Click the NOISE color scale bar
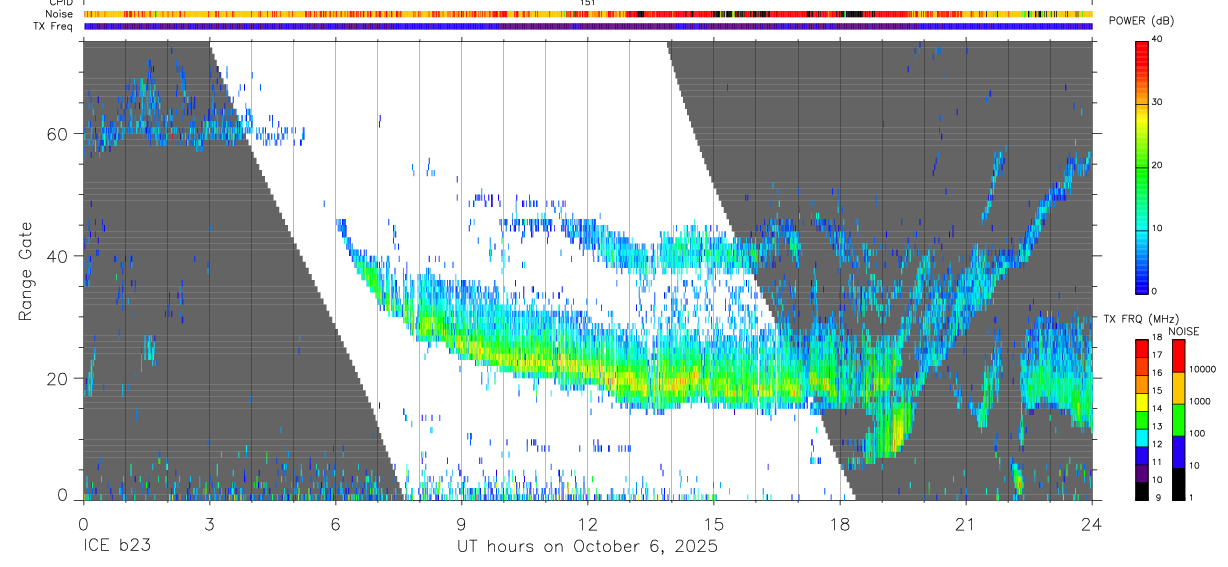Image resolution: width=1228 pixels, height=567 pixels. pos(1179,419)
